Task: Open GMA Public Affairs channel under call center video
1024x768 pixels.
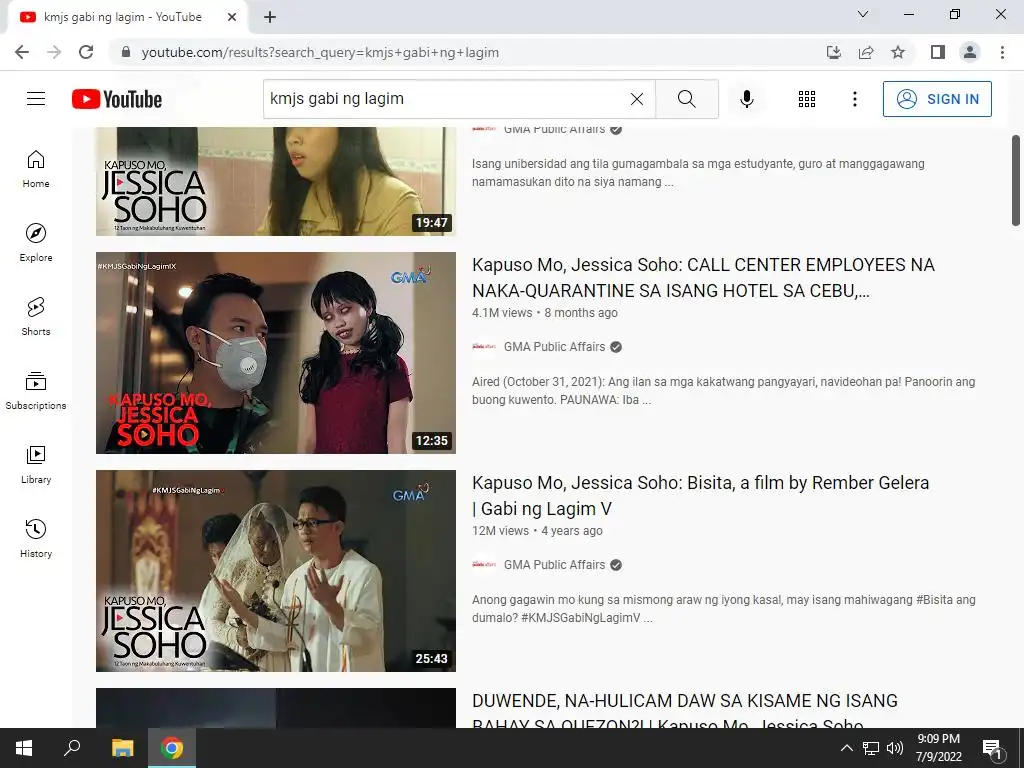Action: click(554, 347)
